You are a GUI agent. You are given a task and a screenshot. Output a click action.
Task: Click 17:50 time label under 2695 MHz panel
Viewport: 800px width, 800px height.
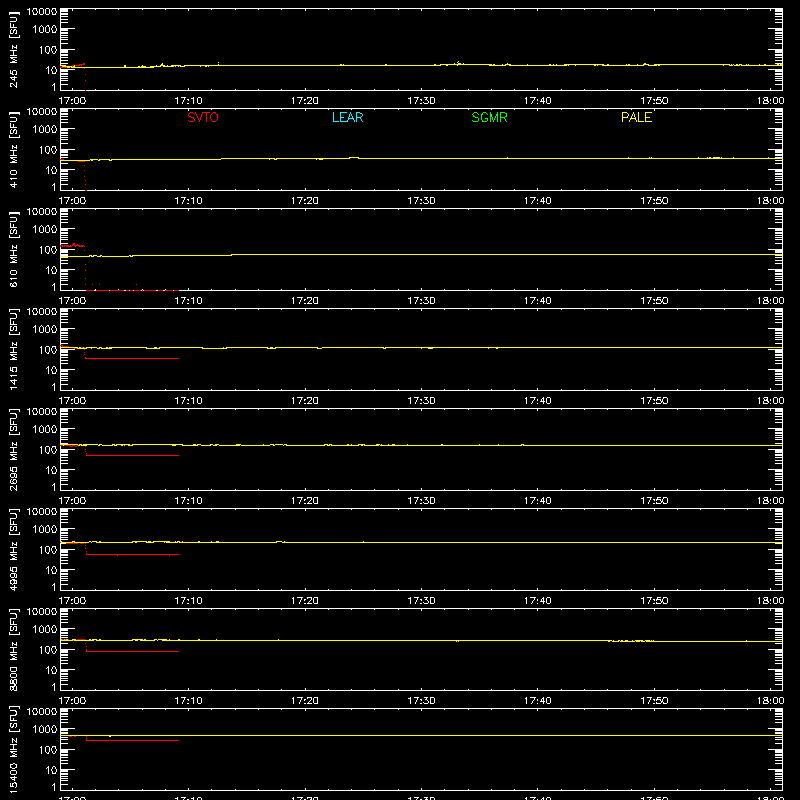[x=654, y=501]
